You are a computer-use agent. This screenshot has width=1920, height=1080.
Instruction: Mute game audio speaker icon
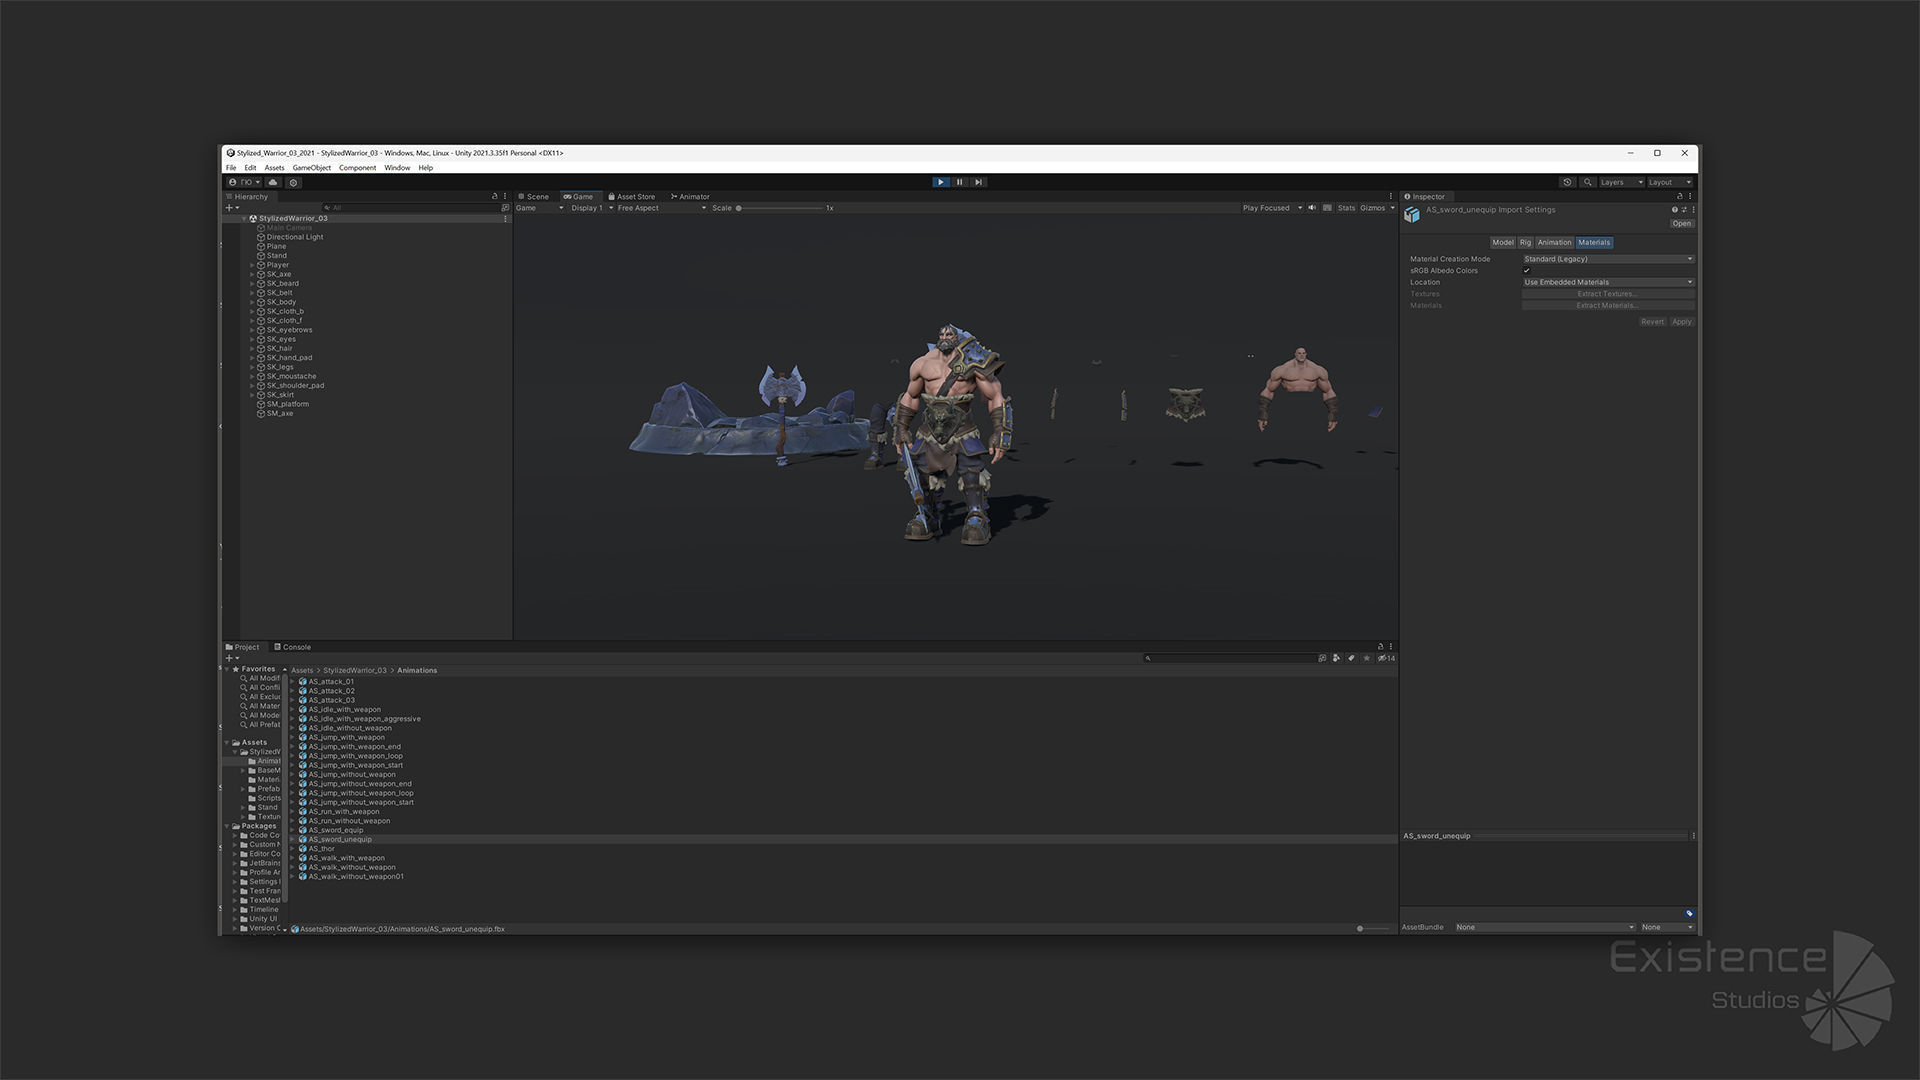point(1312,208)
